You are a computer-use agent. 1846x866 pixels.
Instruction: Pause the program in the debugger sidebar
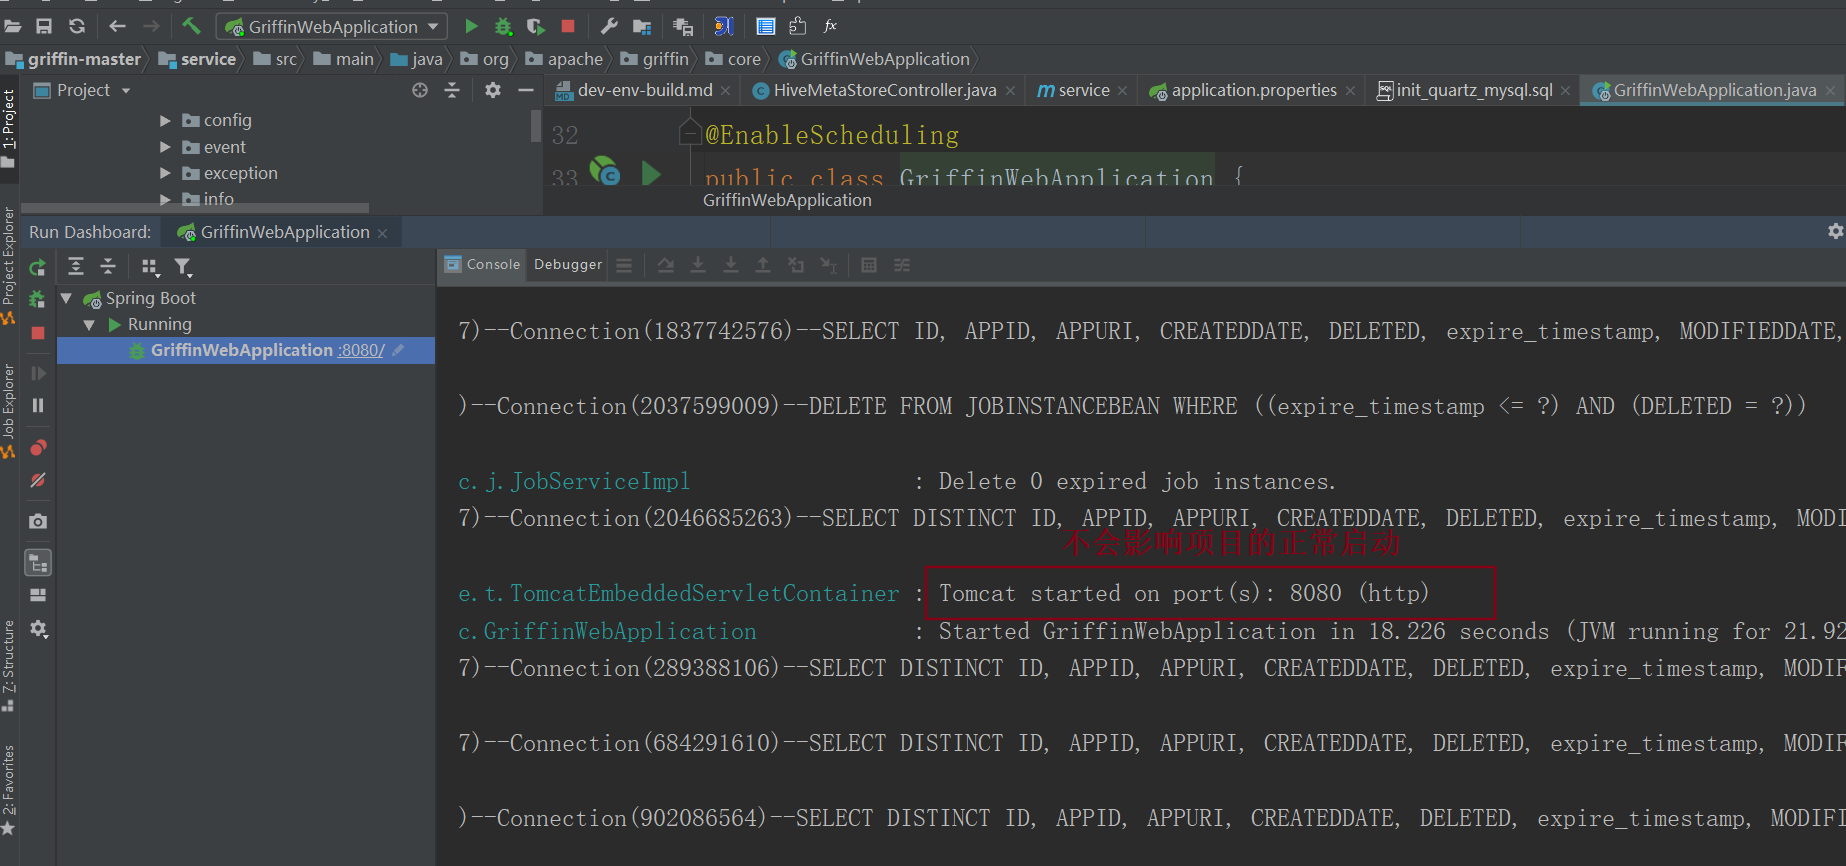[x=38, y=405]
